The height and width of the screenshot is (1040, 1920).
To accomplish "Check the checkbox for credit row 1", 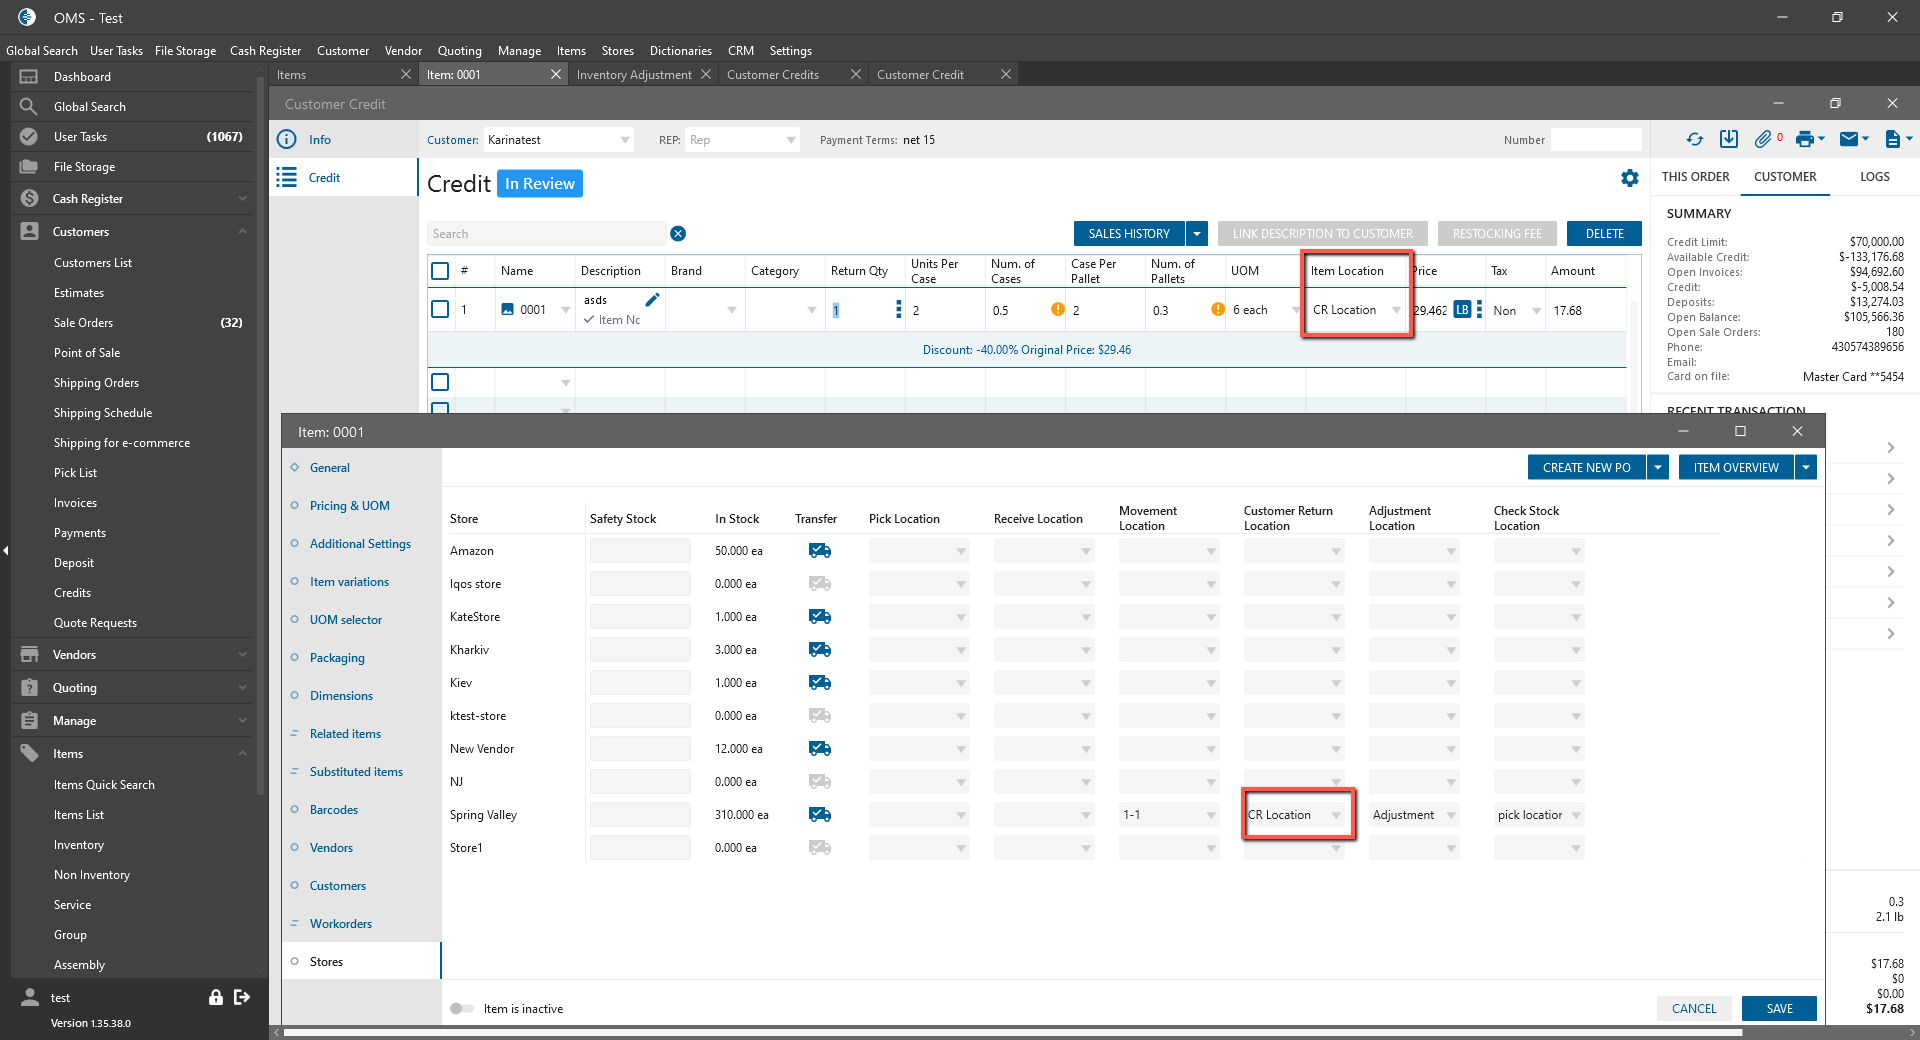I will 440,310.
